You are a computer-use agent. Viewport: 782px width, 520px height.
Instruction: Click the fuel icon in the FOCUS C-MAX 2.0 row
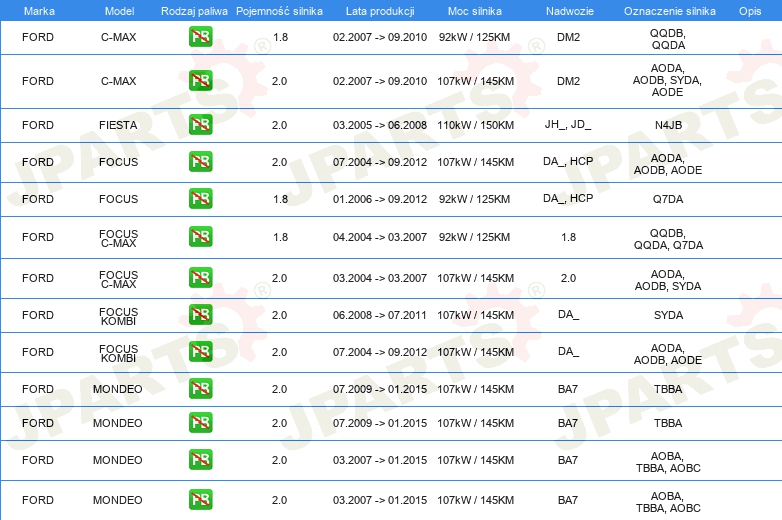(200, 277)
